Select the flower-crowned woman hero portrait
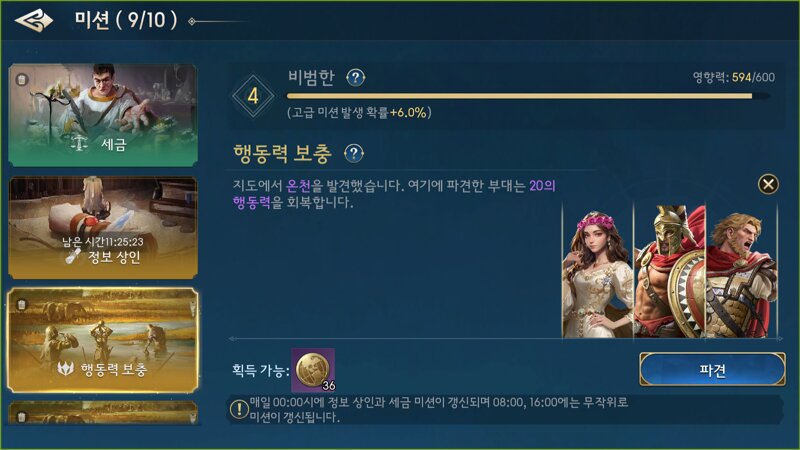This screenshot has width=800, height=450. tap(598, 270)
